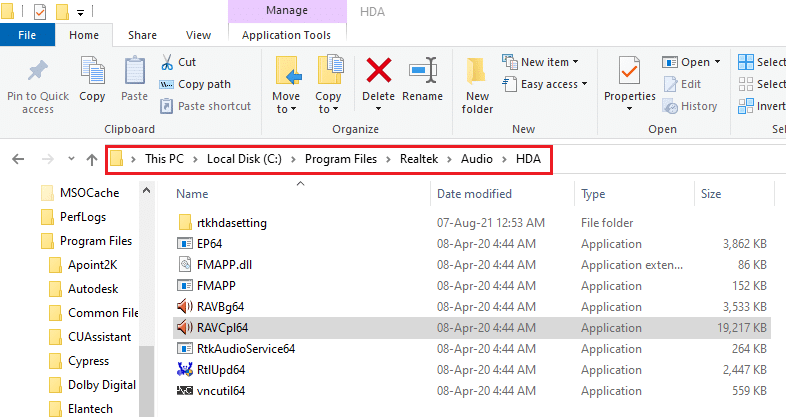This screenshot has width=786, height=417.
Task: Click the RtlUpd64 application icon
Action: click(x=184, y=369)
